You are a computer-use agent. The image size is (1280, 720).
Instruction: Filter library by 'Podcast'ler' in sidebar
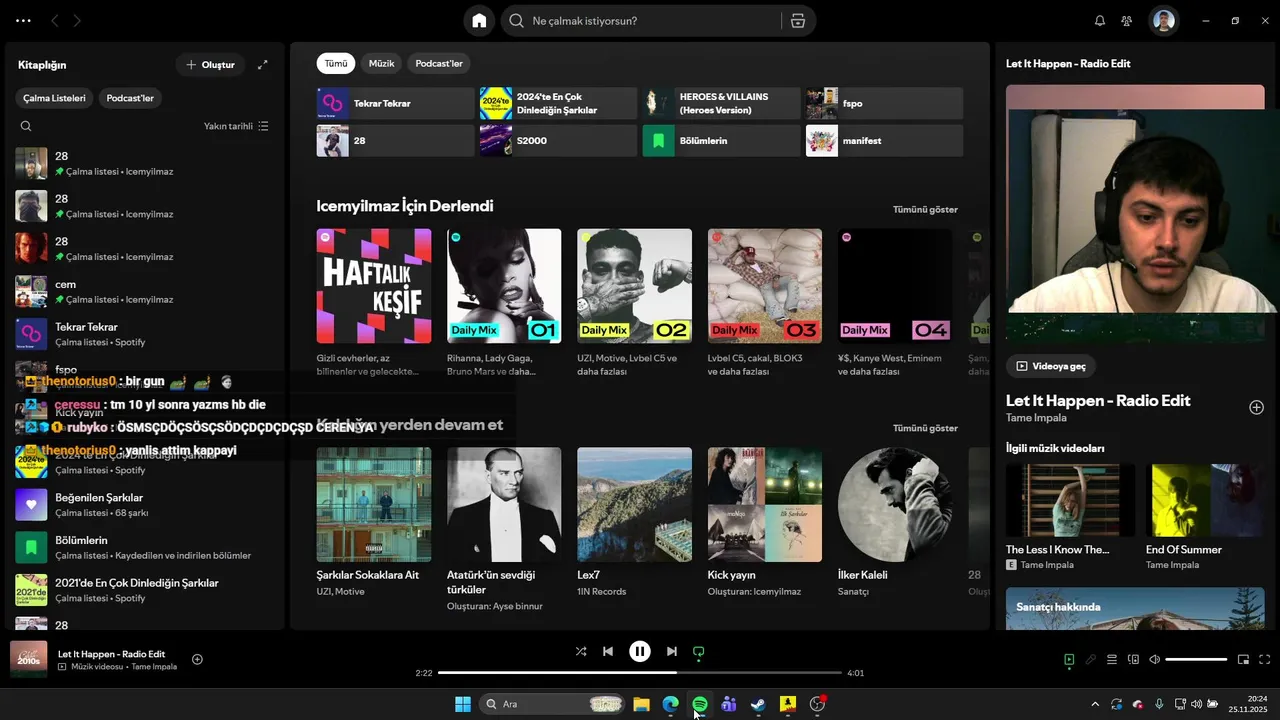click(x=130, y=98)
